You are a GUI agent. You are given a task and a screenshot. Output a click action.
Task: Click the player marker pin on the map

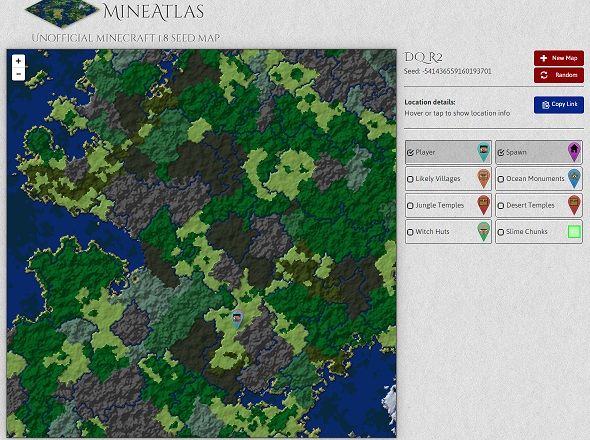click(x=237, y=320)
